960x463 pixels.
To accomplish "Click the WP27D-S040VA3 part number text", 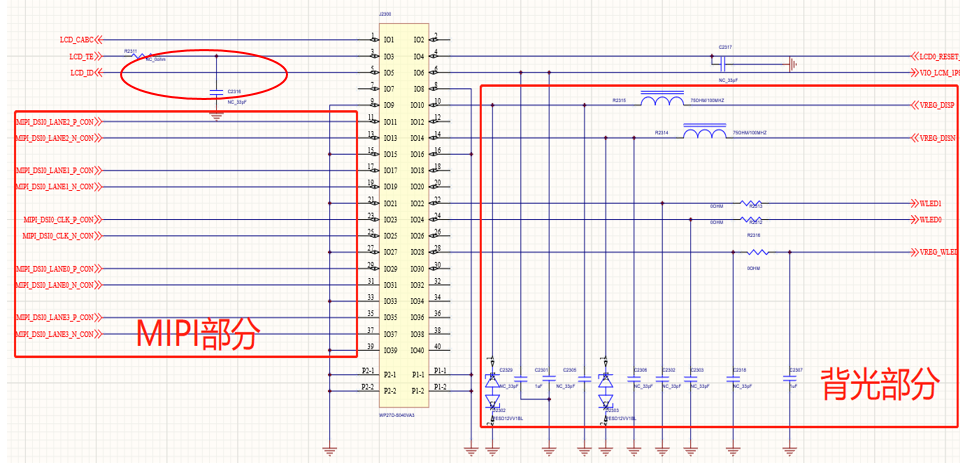I will pyautogui.click(x=397, y=415).
